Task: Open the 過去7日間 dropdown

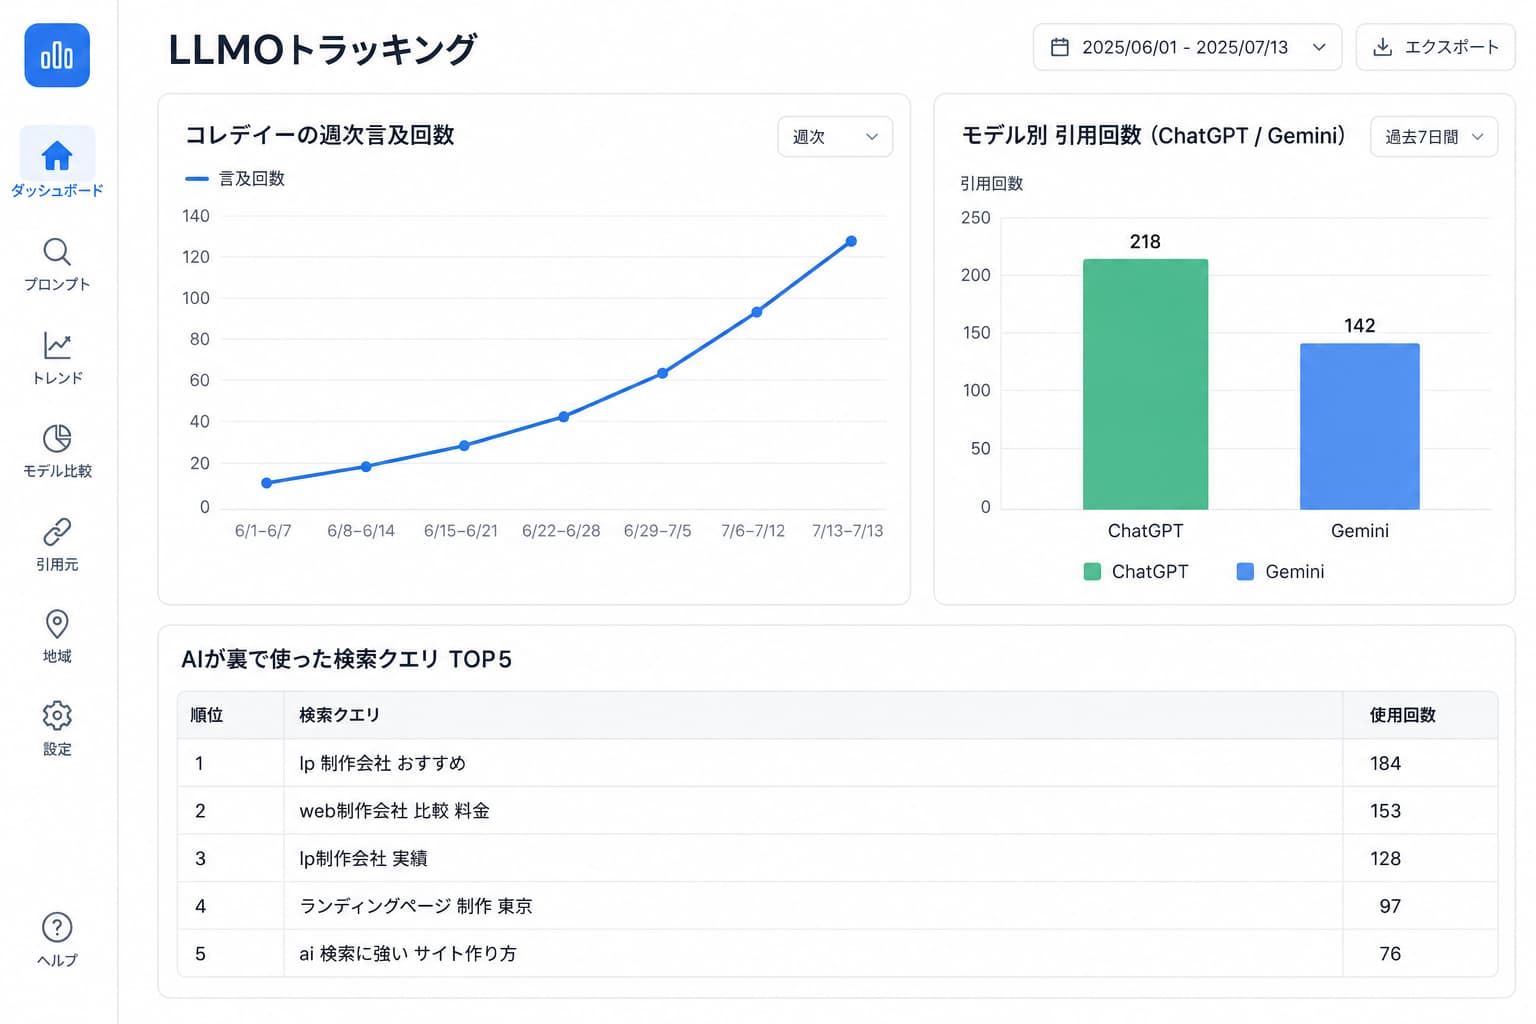Action: 1434,137
